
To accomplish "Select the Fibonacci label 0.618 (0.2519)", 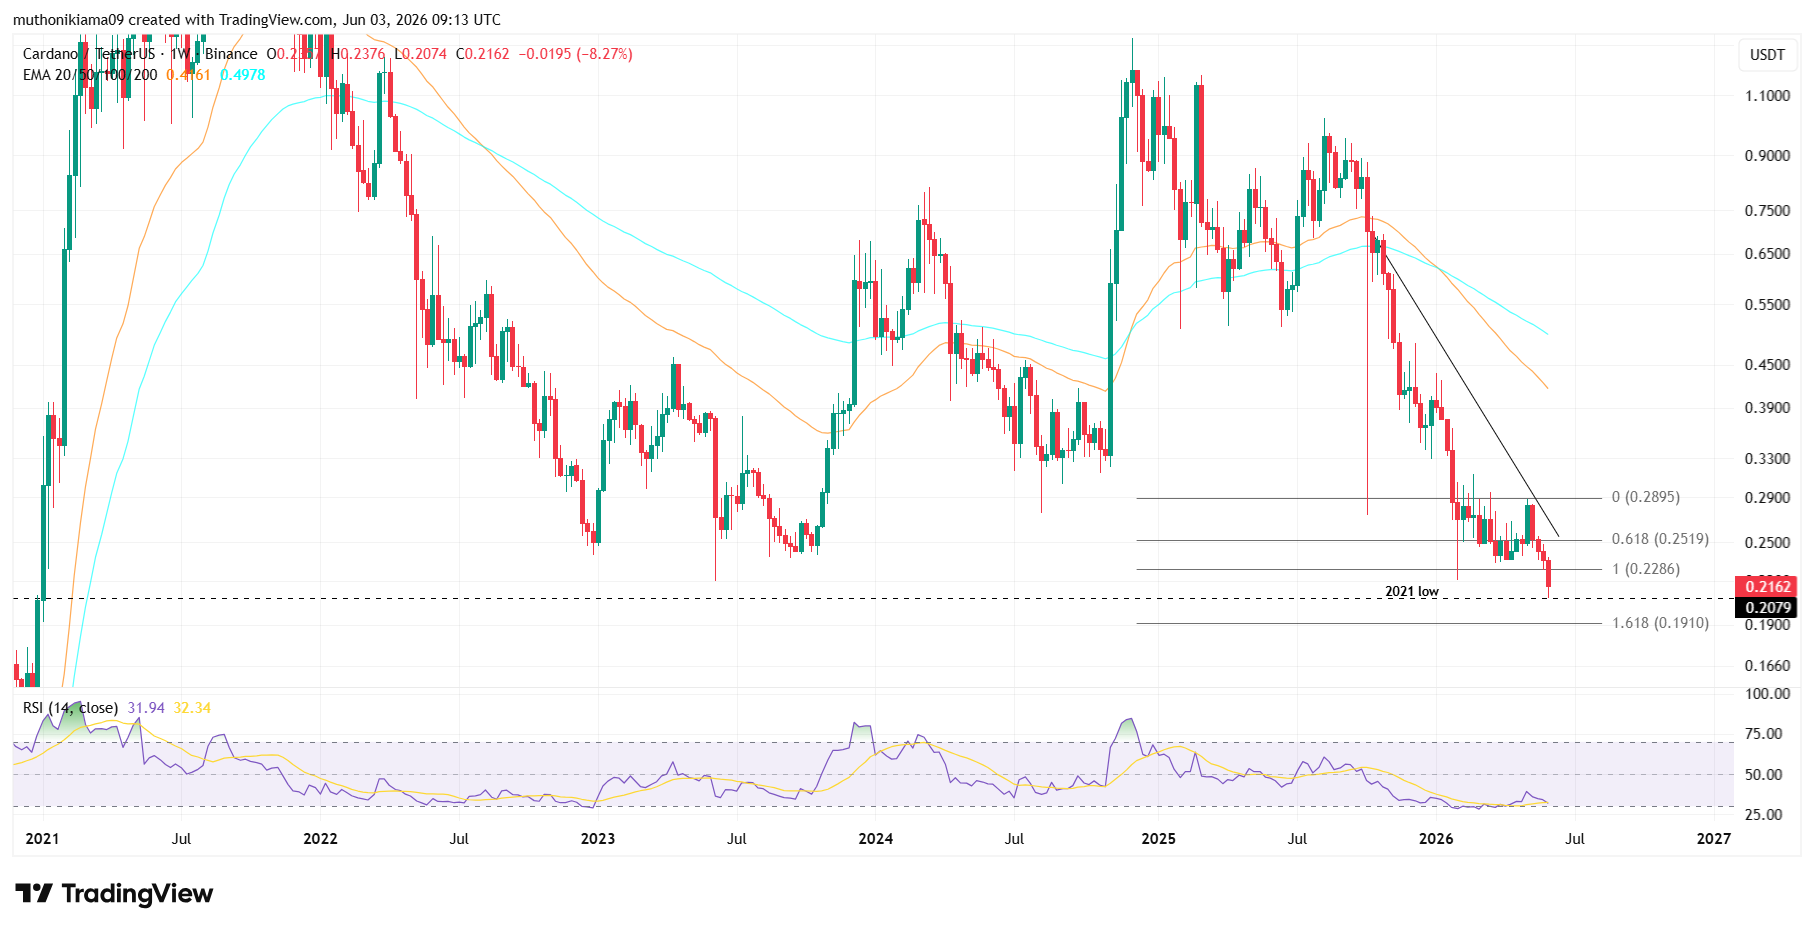I will coord(1660,539).
